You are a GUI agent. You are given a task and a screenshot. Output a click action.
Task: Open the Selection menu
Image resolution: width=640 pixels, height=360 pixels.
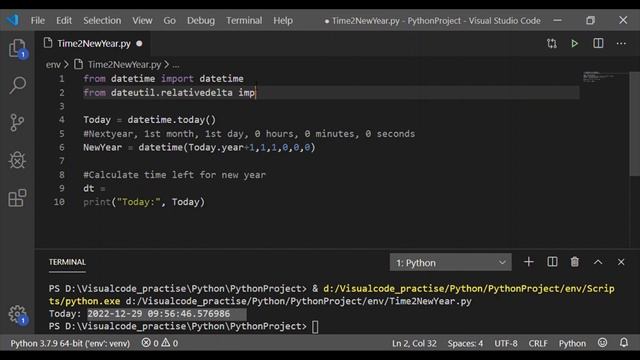(102, 20)
